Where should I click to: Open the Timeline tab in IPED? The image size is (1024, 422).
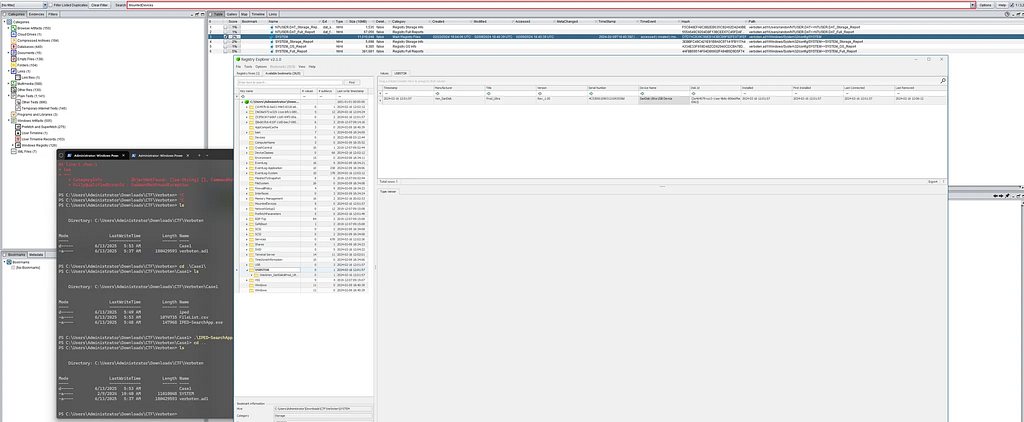[258, 14]
